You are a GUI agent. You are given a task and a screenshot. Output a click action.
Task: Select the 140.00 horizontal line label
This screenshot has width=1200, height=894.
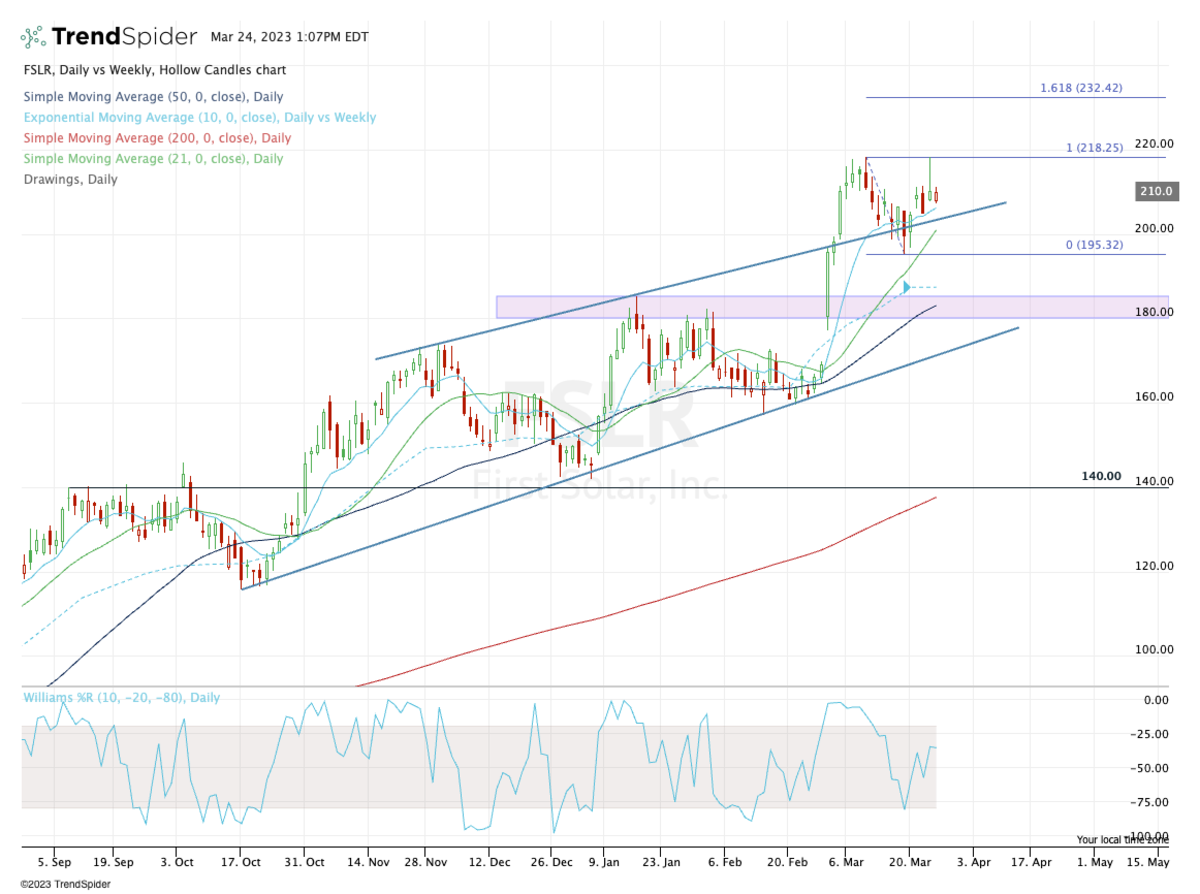click(1101, 477)
